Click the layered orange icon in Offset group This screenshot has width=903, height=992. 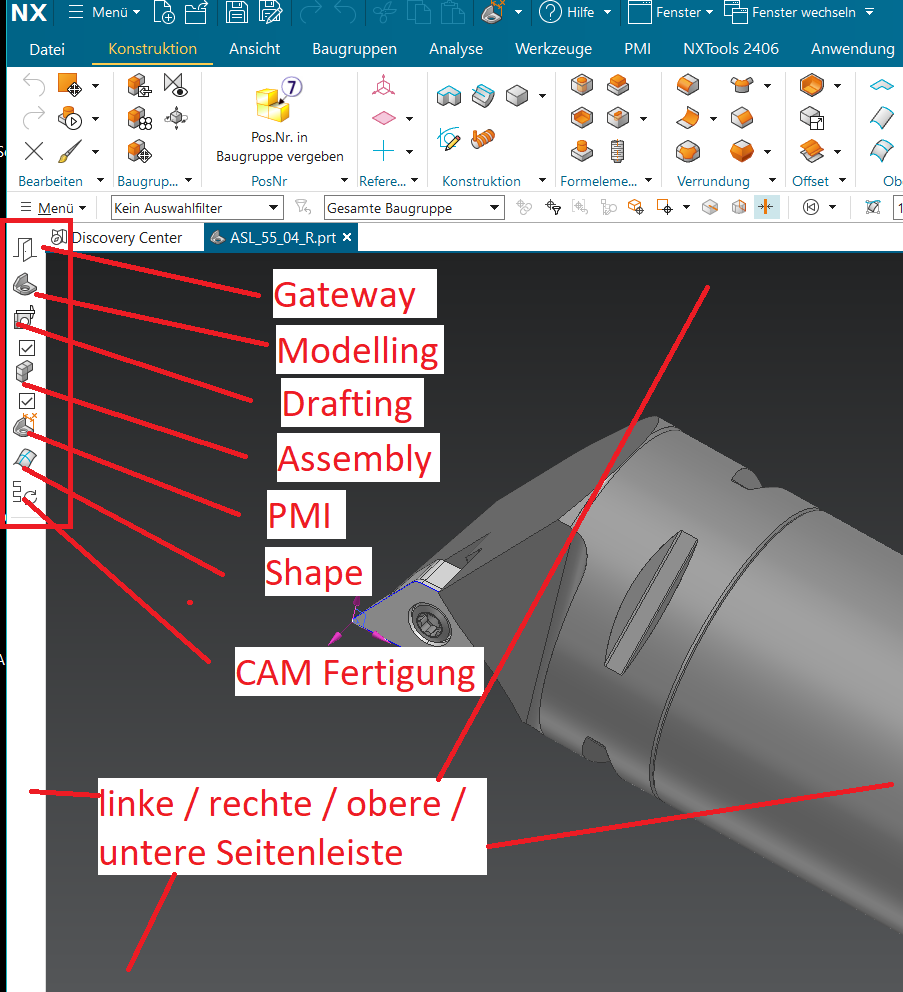pos(811,151)
